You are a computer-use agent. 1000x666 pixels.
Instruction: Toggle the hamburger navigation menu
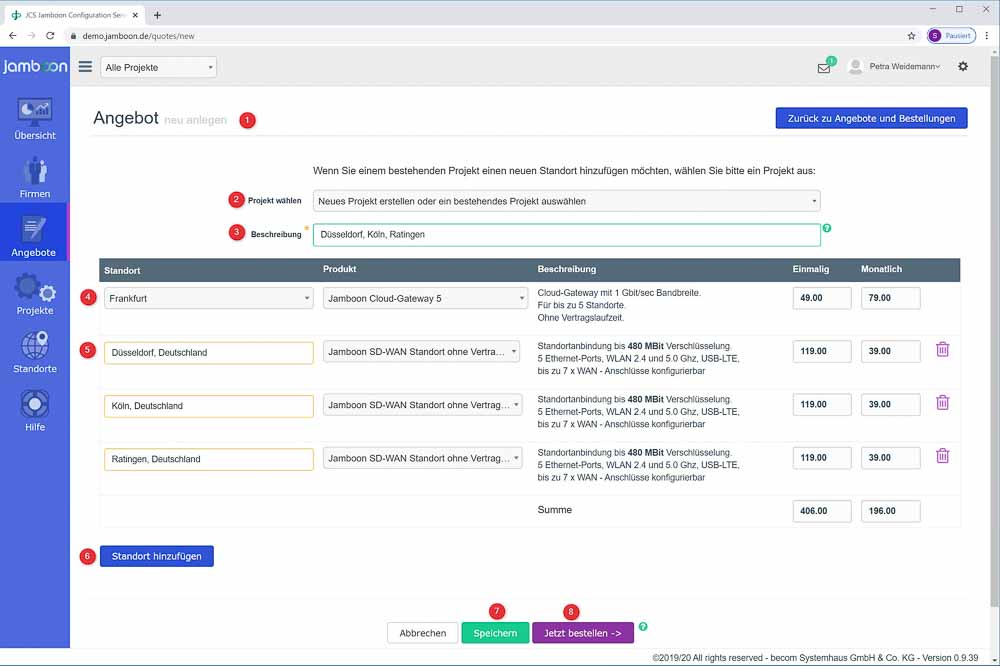[85, 66]
